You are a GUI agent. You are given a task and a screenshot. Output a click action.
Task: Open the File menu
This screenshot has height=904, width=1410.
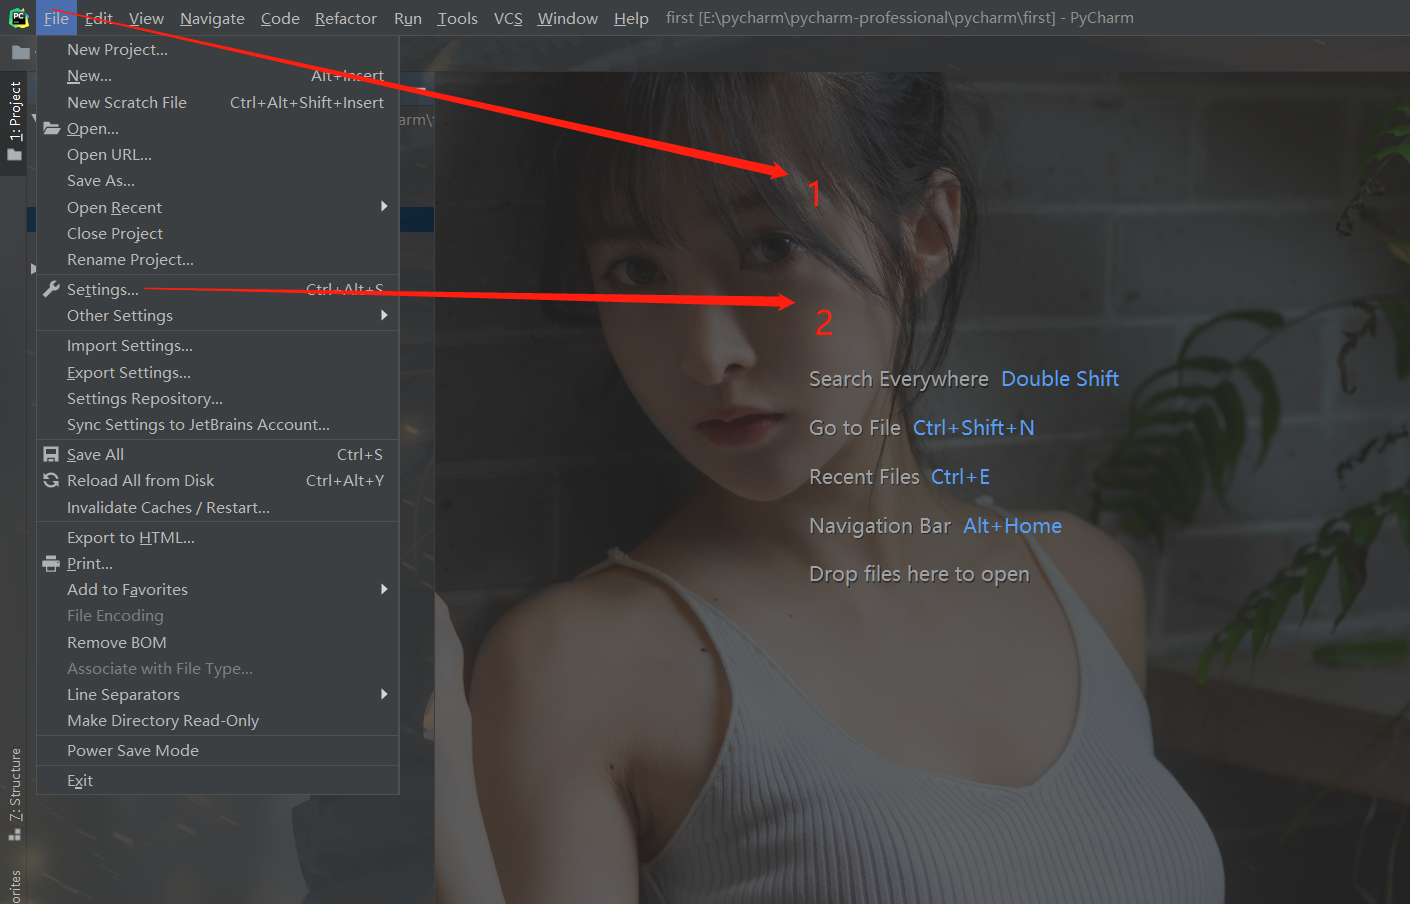56,18
